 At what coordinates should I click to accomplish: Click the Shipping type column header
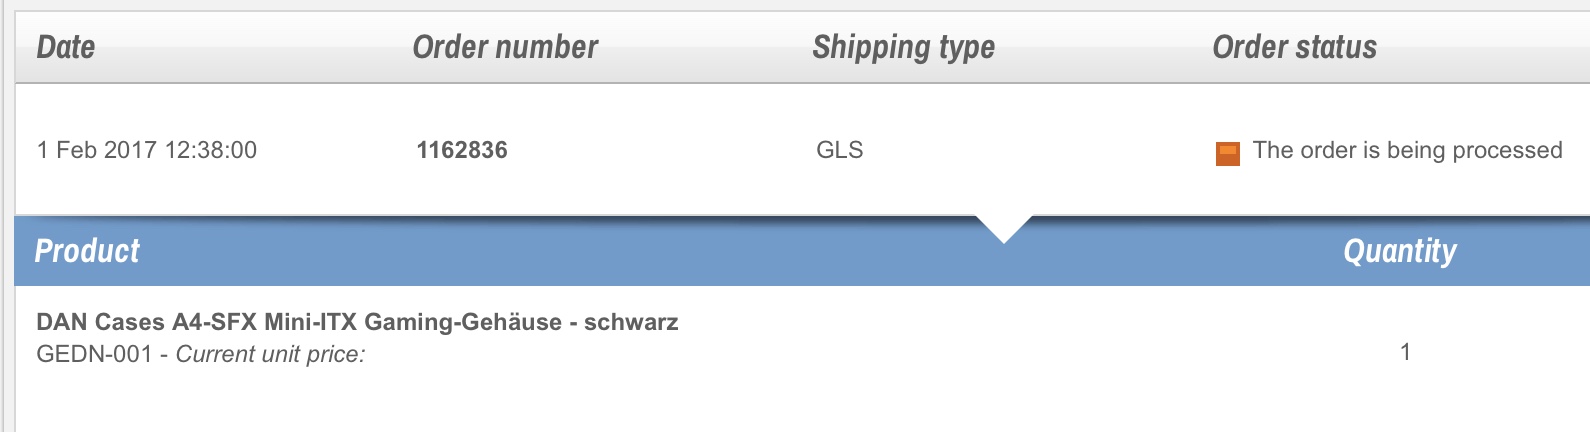[x=903, y=47]
